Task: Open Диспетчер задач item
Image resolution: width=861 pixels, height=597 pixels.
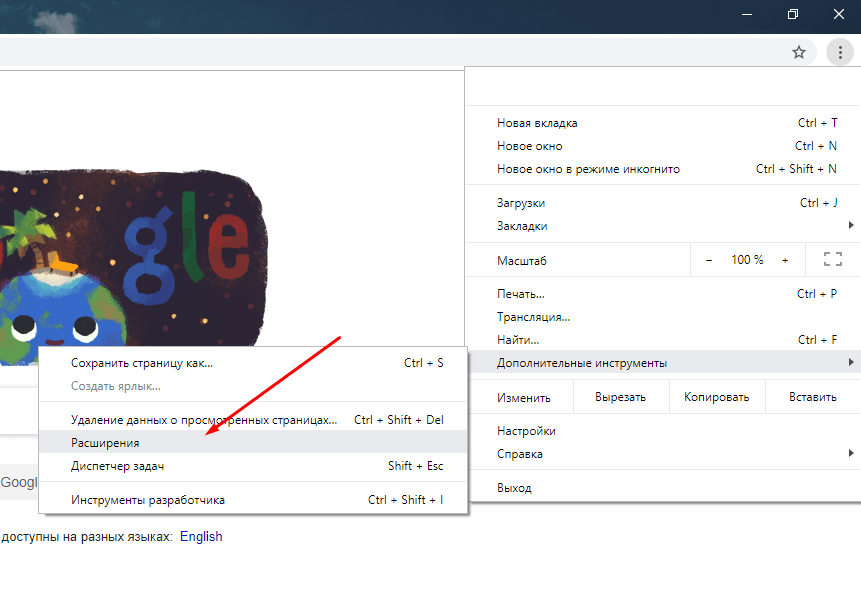Action: point(253,466)
